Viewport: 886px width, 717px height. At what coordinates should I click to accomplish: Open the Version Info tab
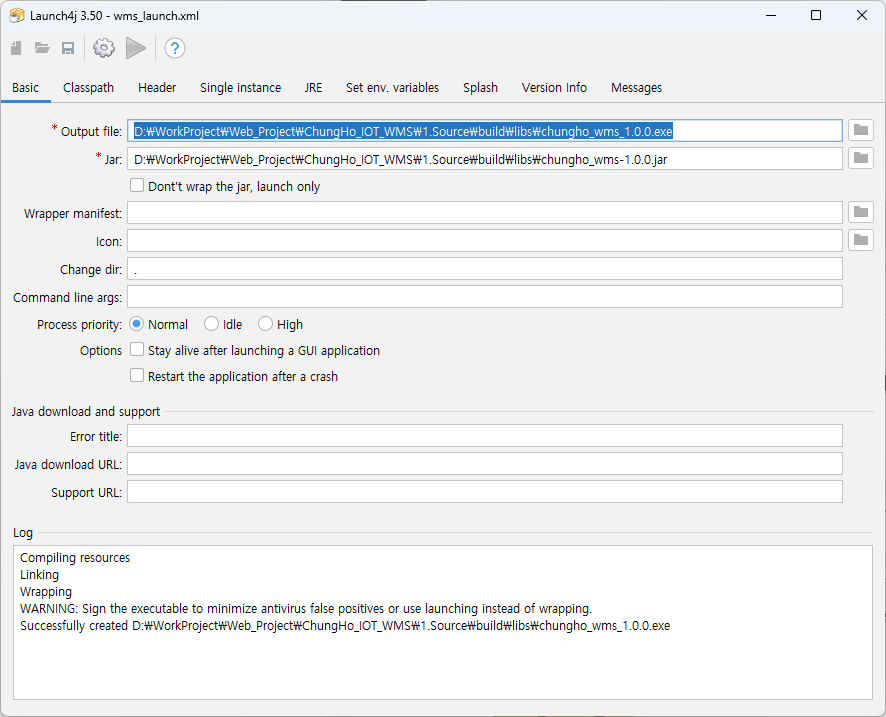[x=554, y=87]
